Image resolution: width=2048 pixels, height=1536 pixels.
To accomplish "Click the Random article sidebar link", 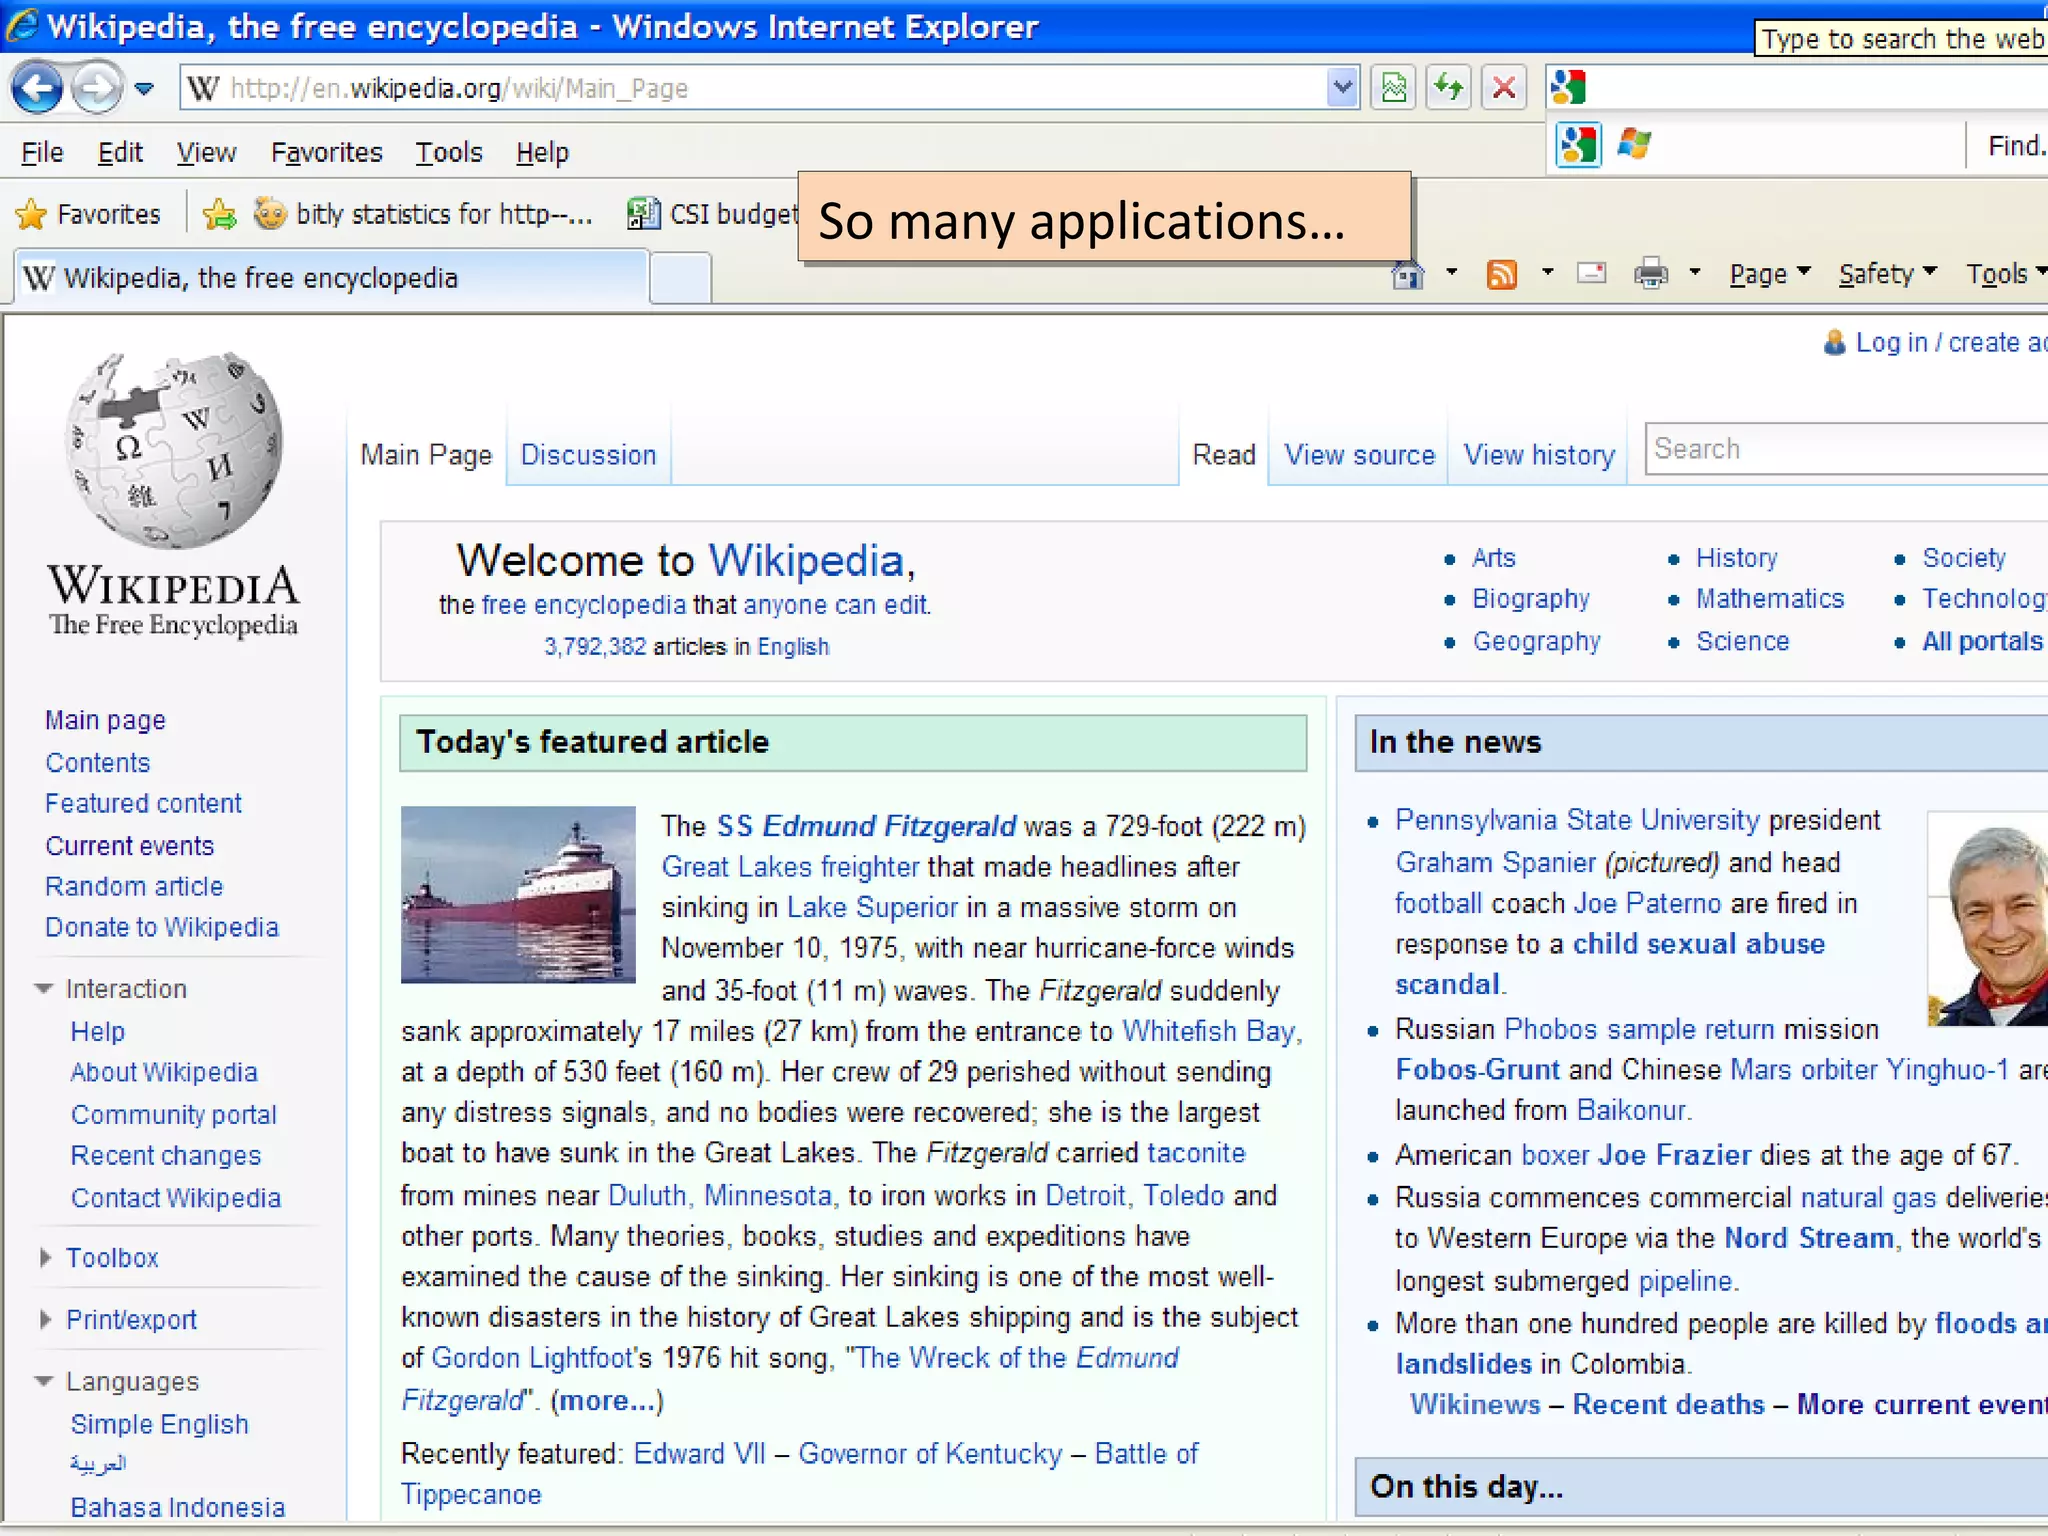I will [134, 887].
